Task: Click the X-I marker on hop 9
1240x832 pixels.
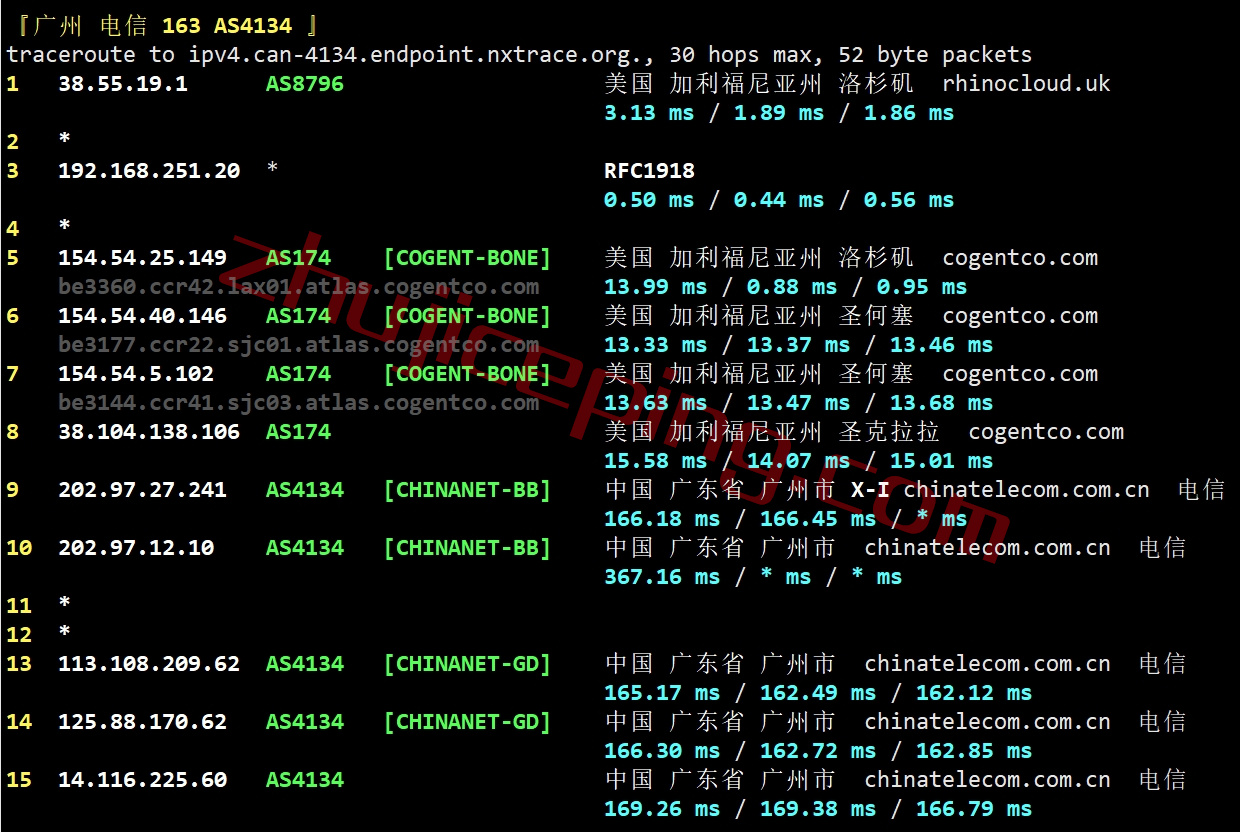Action: click(870, 490)
